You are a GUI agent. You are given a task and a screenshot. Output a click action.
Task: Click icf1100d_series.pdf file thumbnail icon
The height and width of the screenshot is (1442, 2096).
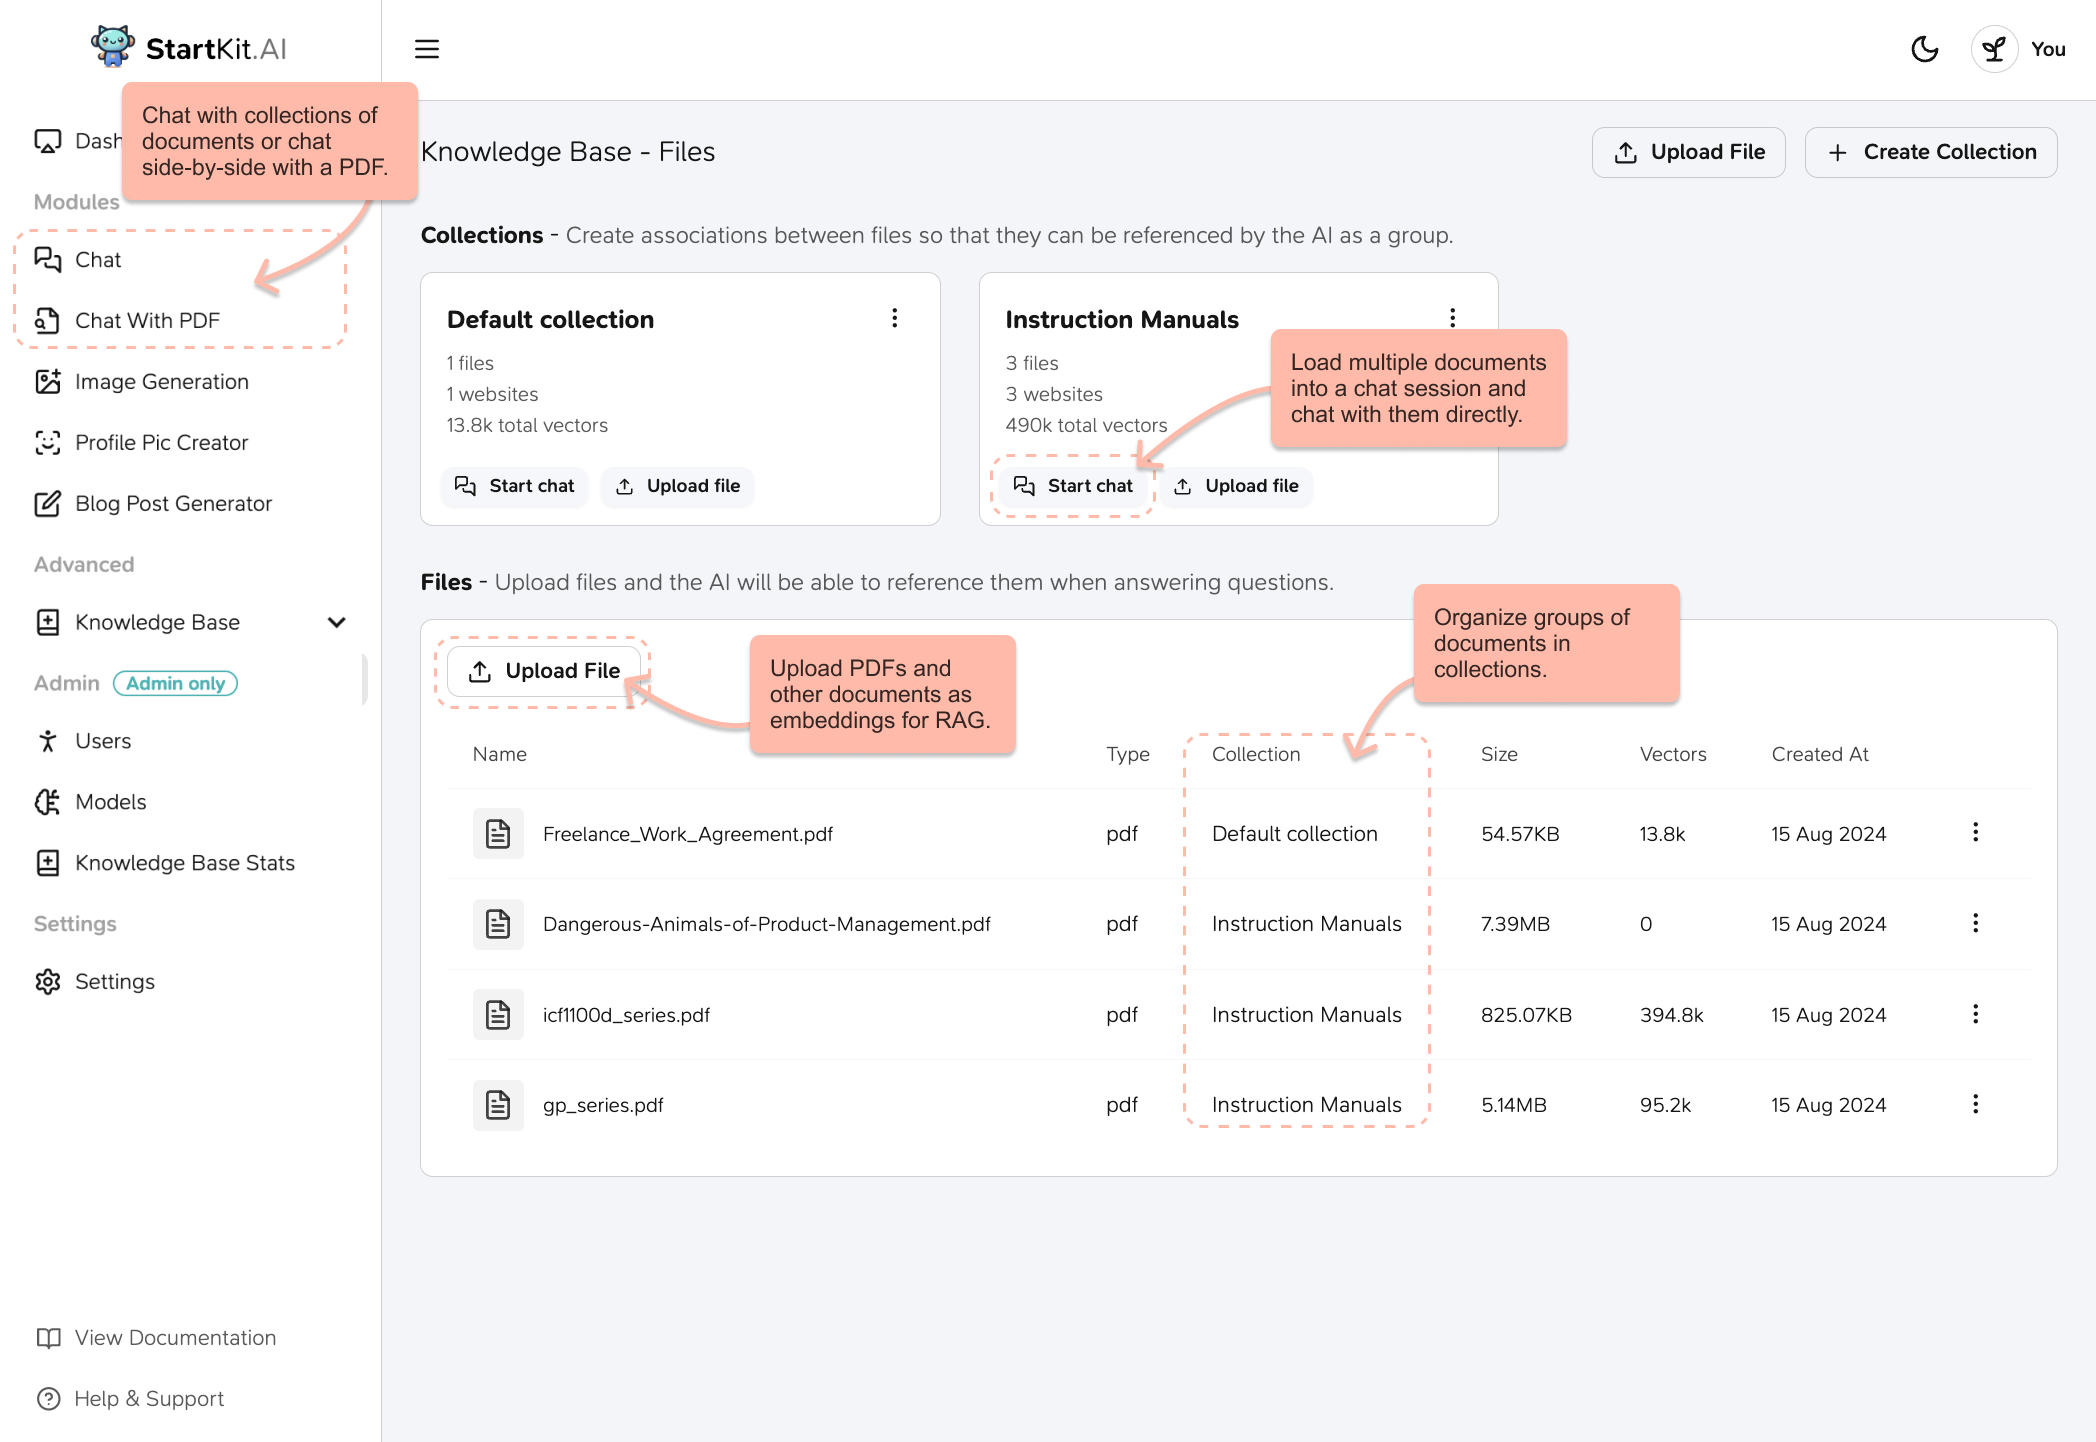coord(498,1015)
